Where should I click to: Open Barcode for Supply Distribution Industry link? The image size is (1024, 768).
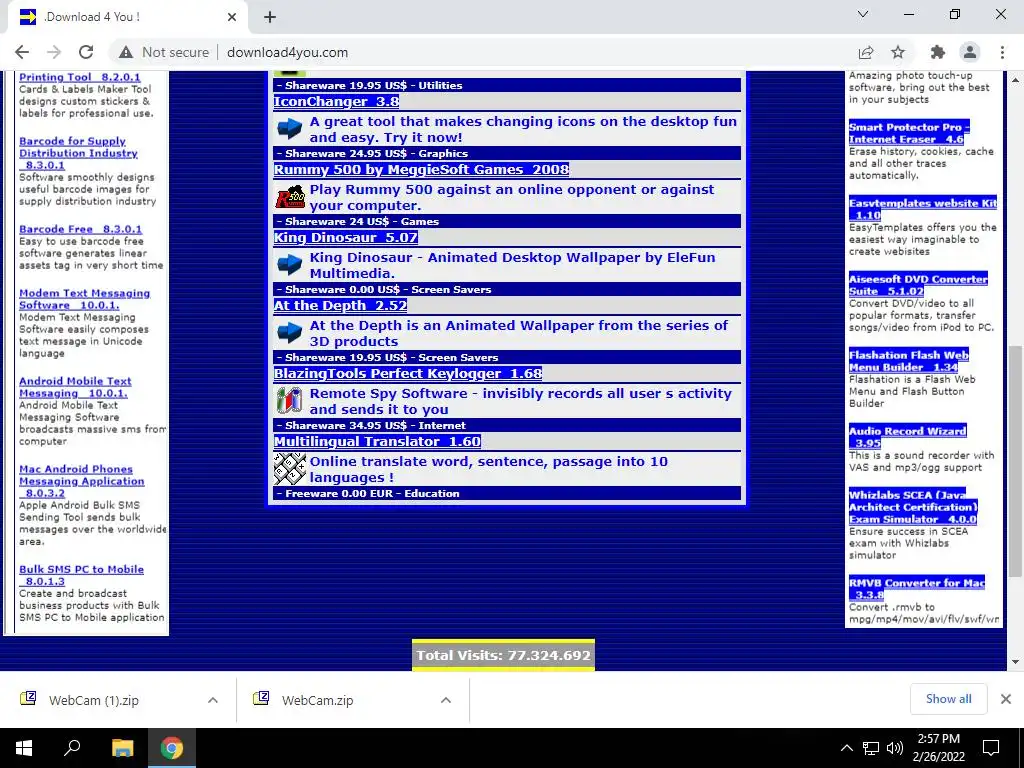pyautogui.click(x=78, y=153)
